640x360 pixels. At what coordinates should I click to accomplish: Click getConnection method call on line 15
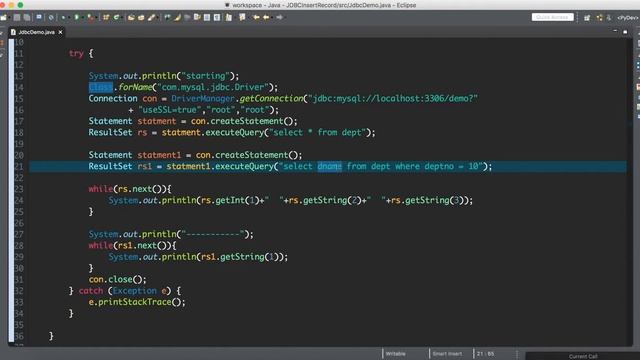[x=271, y=99]
